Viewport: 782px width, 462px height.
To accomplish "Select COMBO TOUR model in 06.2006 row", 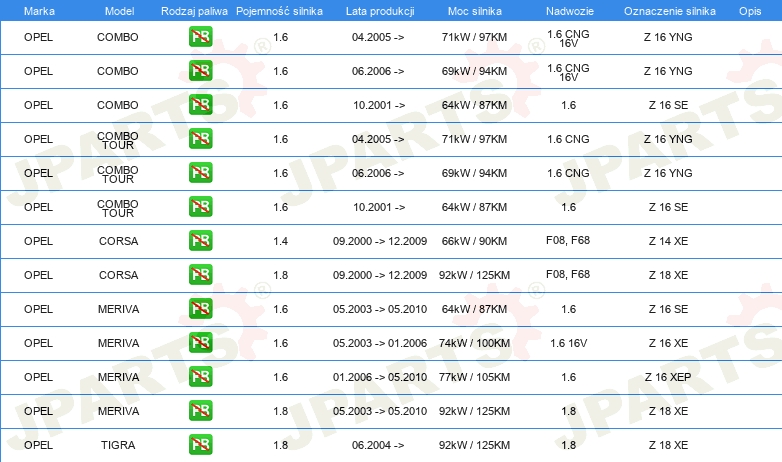I will pyautogui.click(x=118, y=174).
